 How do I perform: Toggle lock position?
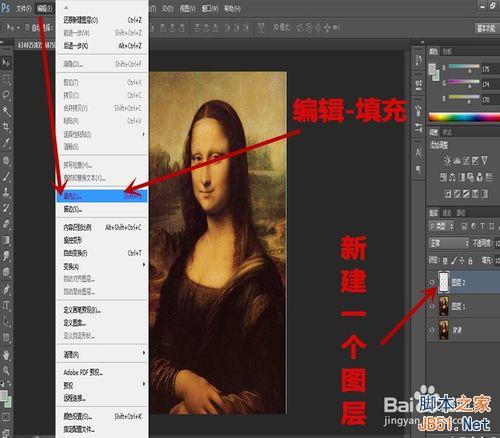(462, 260)
